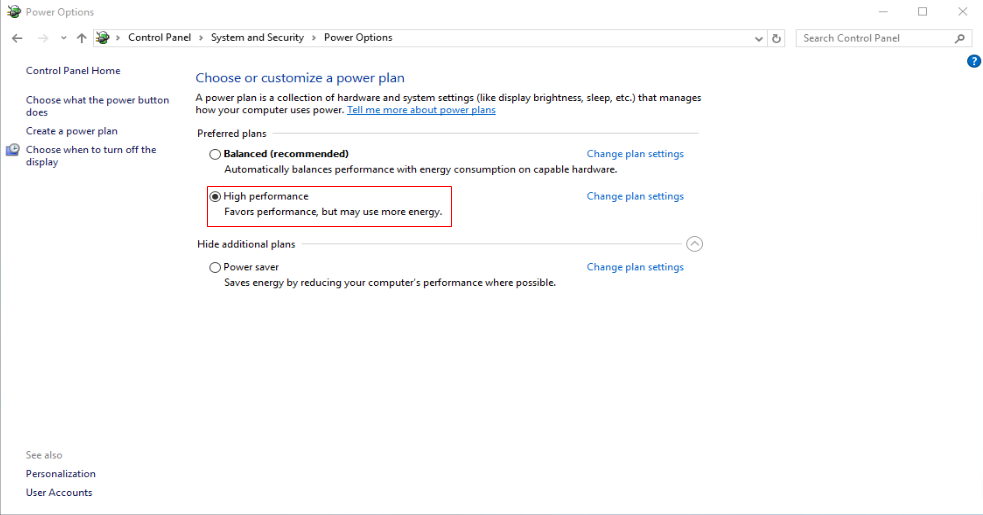The width and height of the screenshot is (983, 515).
Task: Go up one level with the up arrow
Action: 81,38
